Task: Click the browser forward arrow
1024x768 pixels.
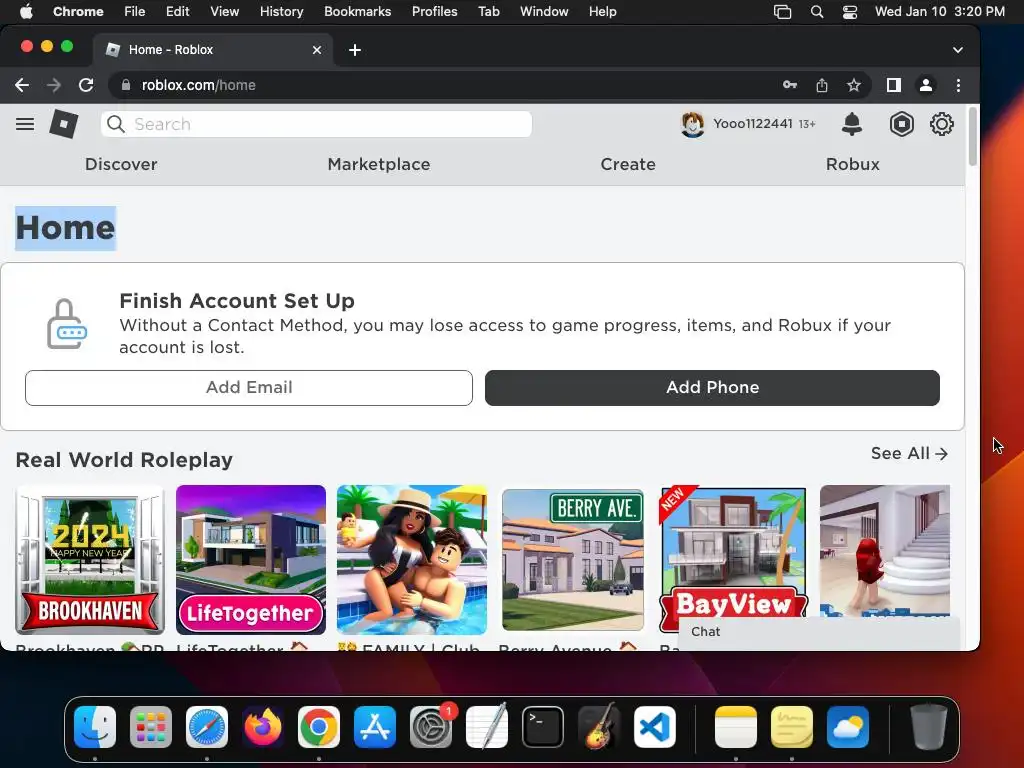Action: pyautogui.click(x=54, y=85)
